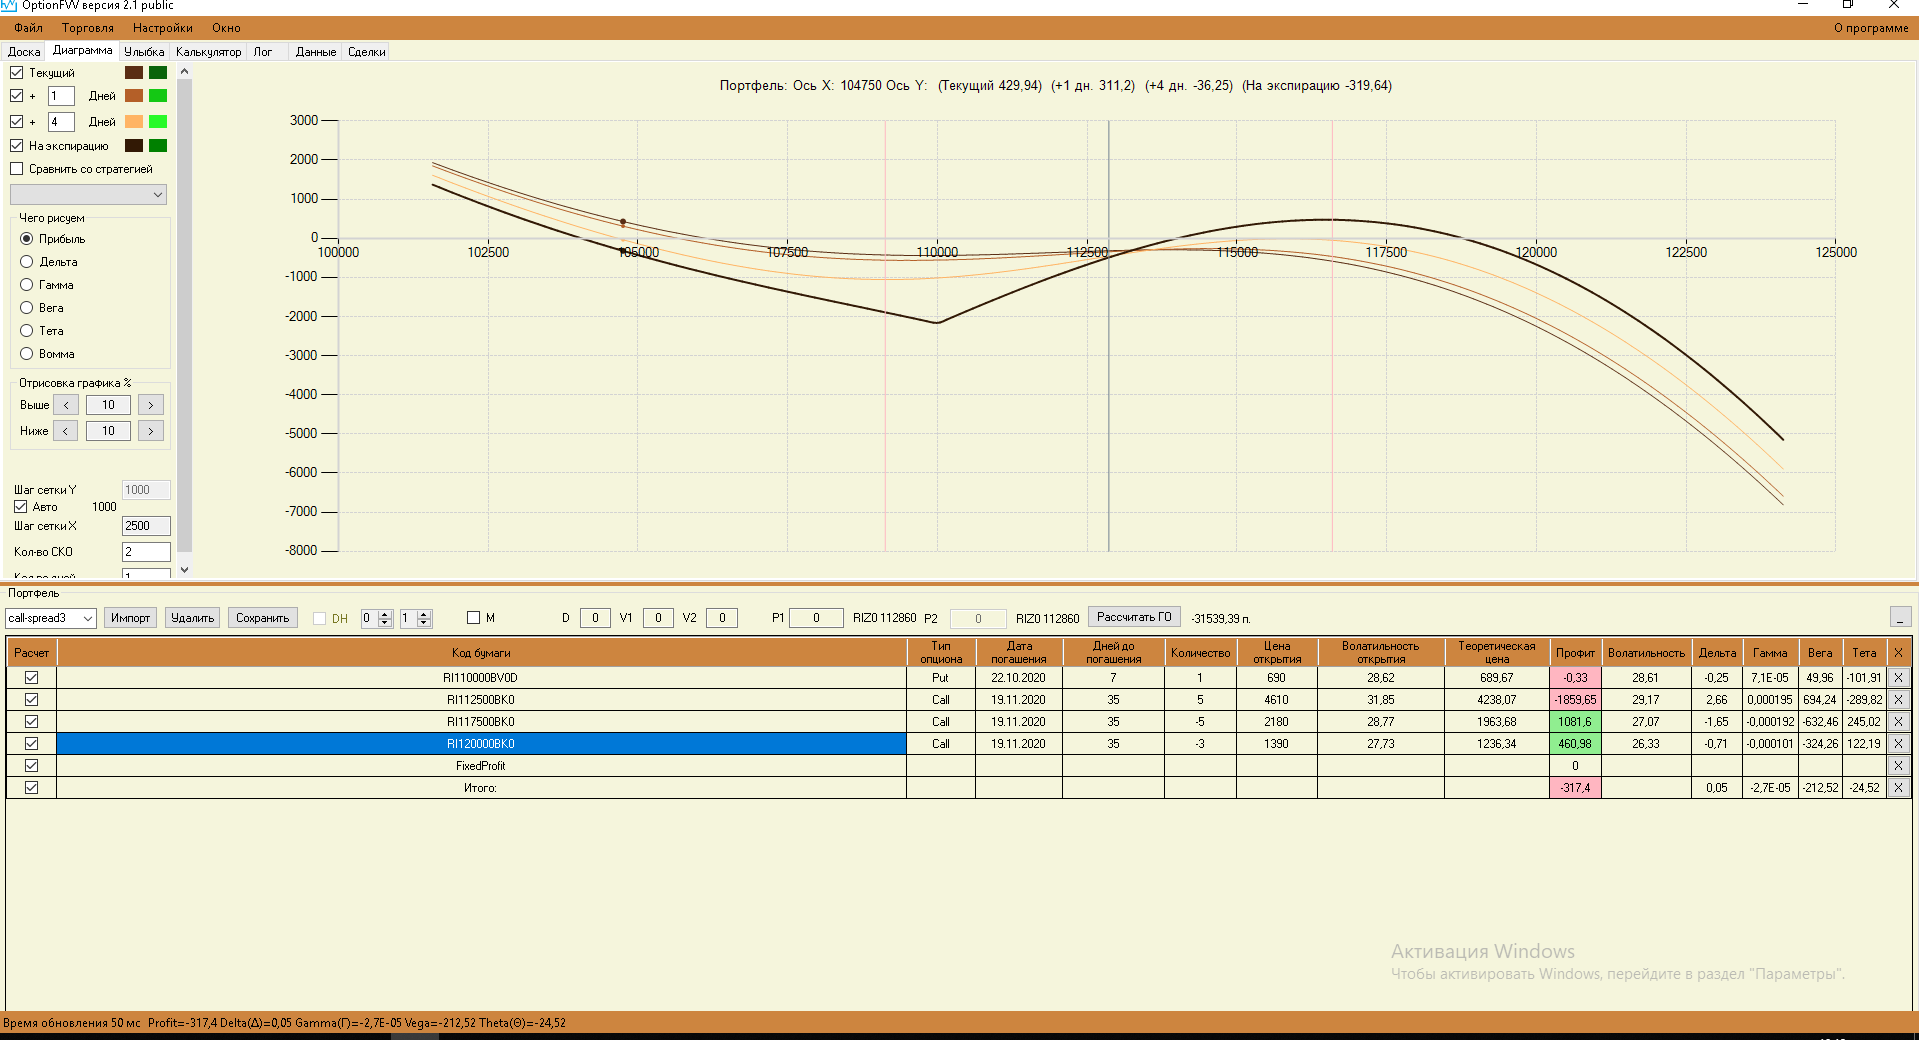Image resolution: width=1919 pixels, height=1040 pixels.
Task: Click the X icon in the FixedProfit row
Action: coord(1898,766)
